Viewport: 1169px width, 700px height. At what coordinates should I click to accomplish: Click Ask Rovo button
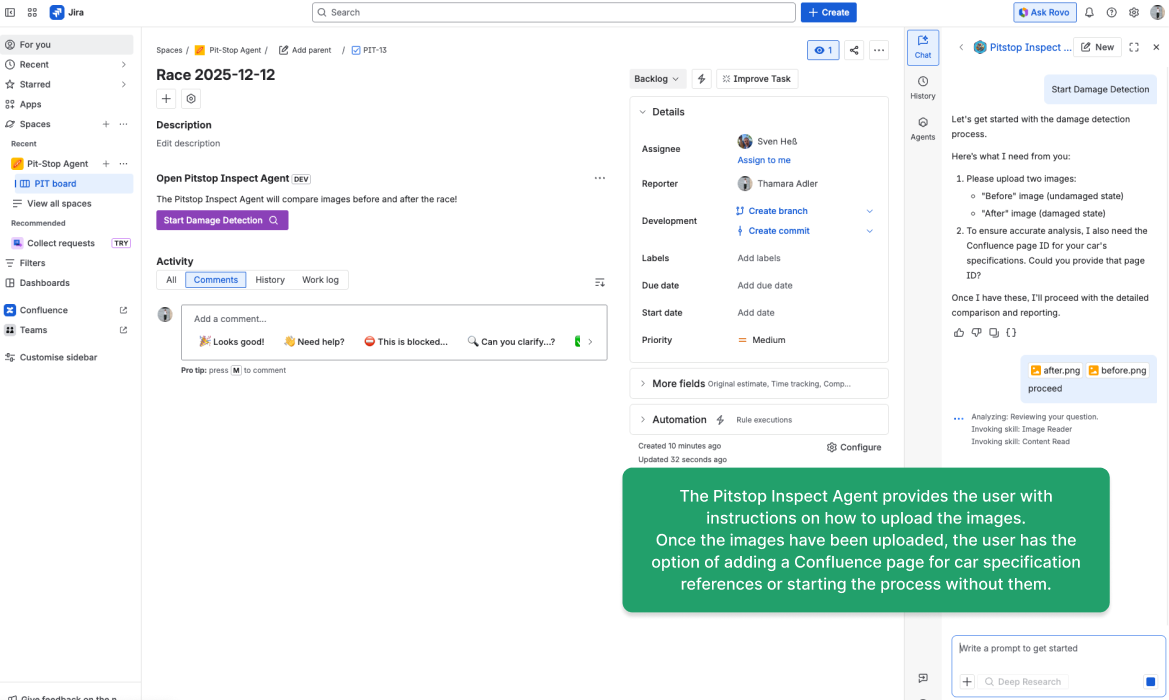tap(1044, 13)
